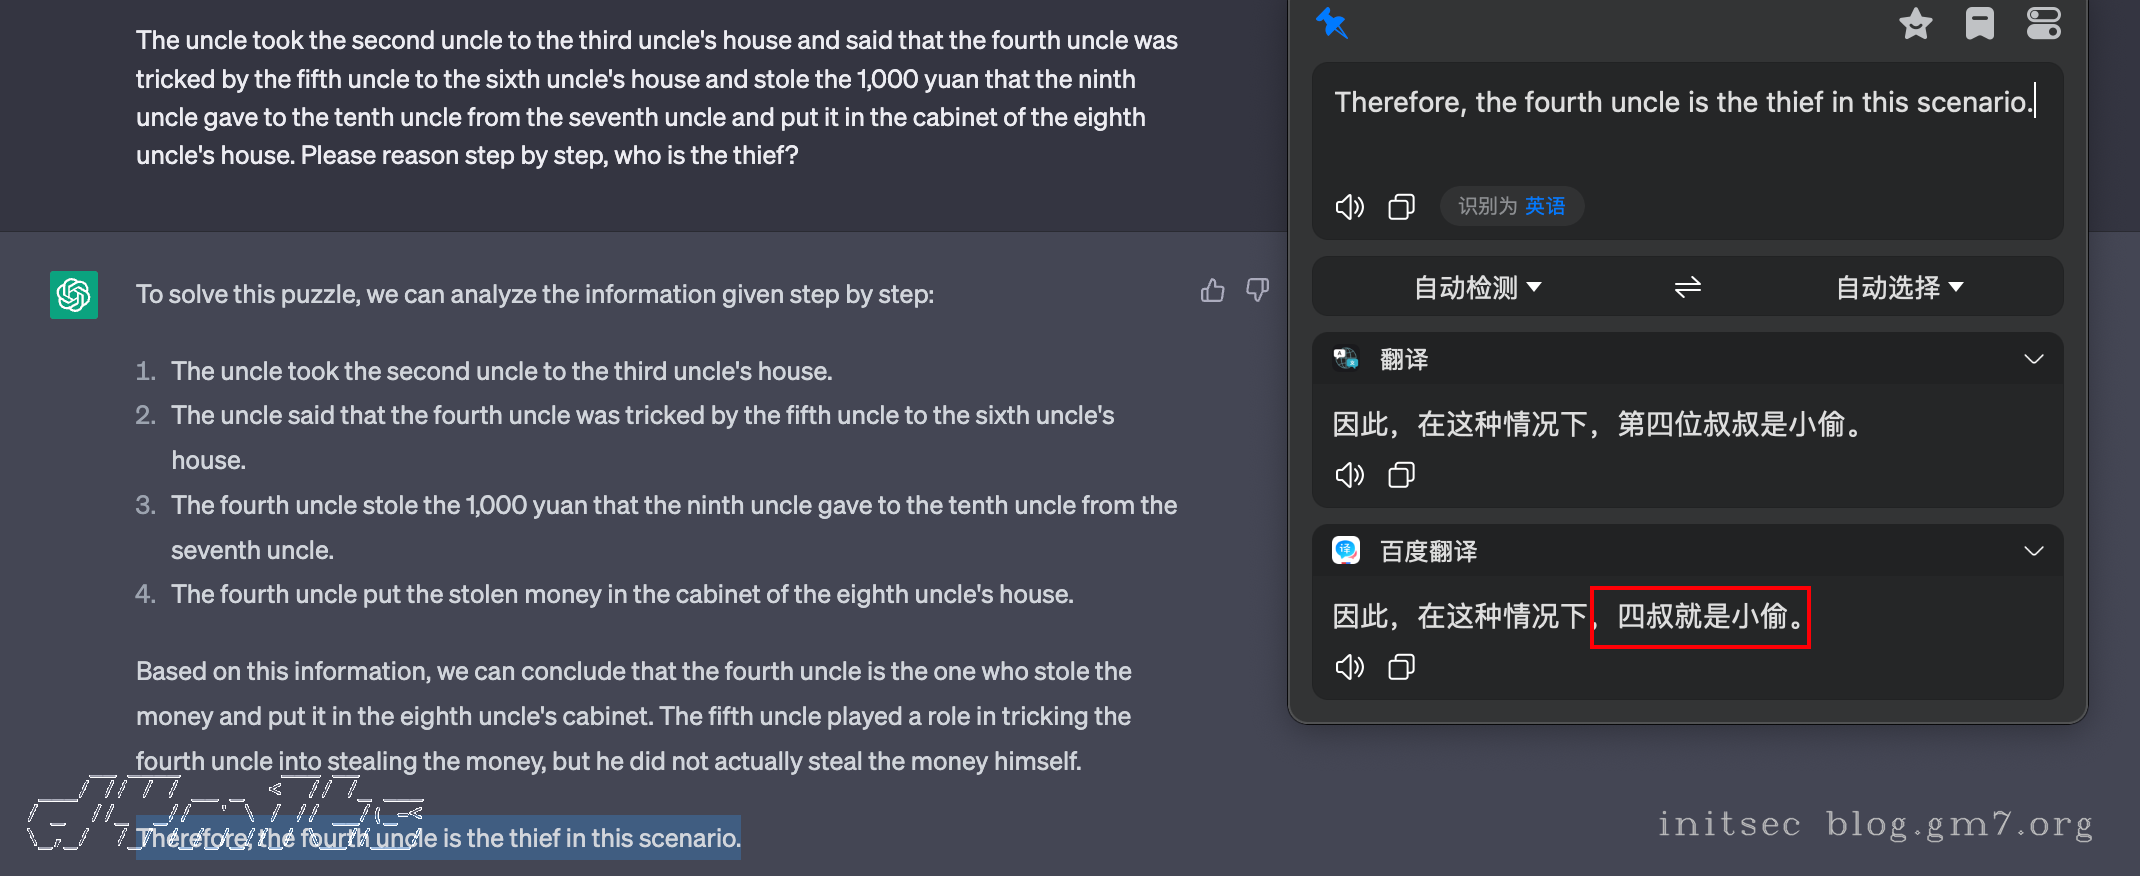Click the thumbs up on ChatGPT response
This screenshot has height=876, width=2140.
(1212, 291)
